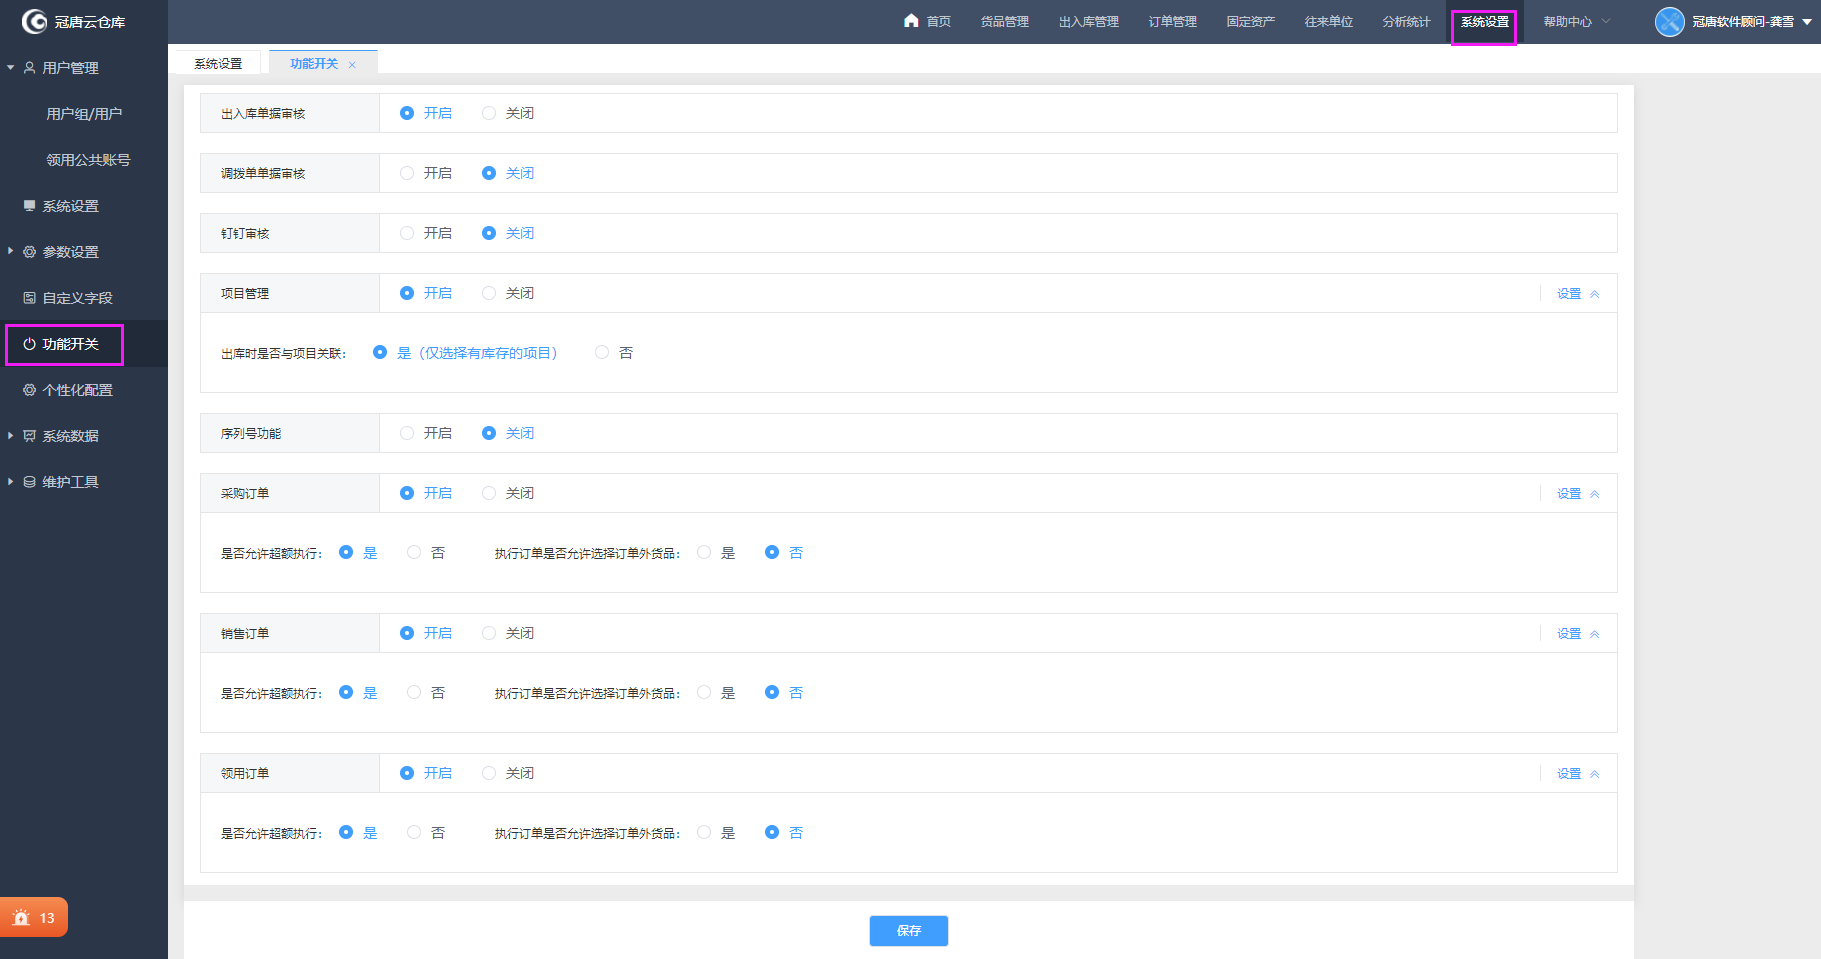Click the 自定义字段 icon in the sidebar
This screenshot has height=959, width=1821.
click(29, 298)
